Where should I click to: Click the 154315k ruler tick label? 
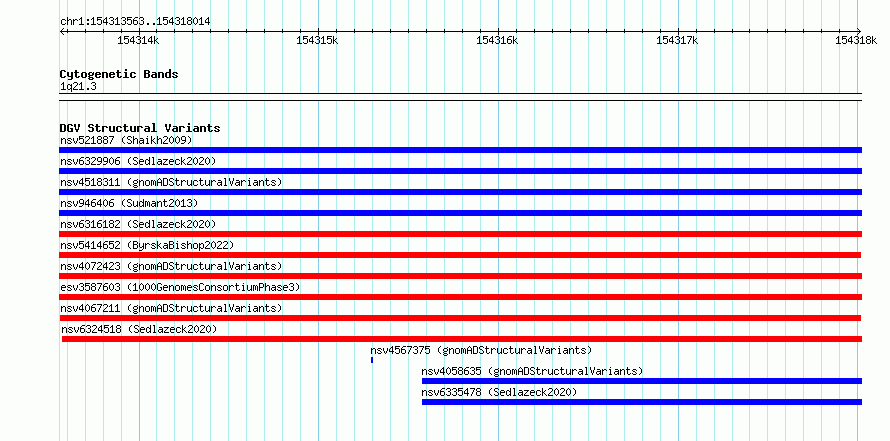pos(317,40)
